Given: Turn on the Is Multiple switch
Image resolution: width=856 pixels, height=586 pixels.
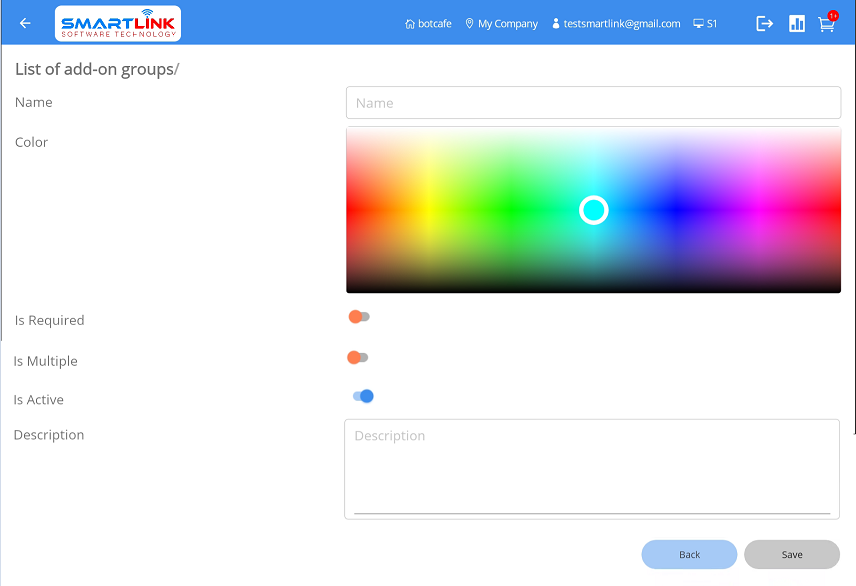Looking at the screenshot, I should point(358,358).
